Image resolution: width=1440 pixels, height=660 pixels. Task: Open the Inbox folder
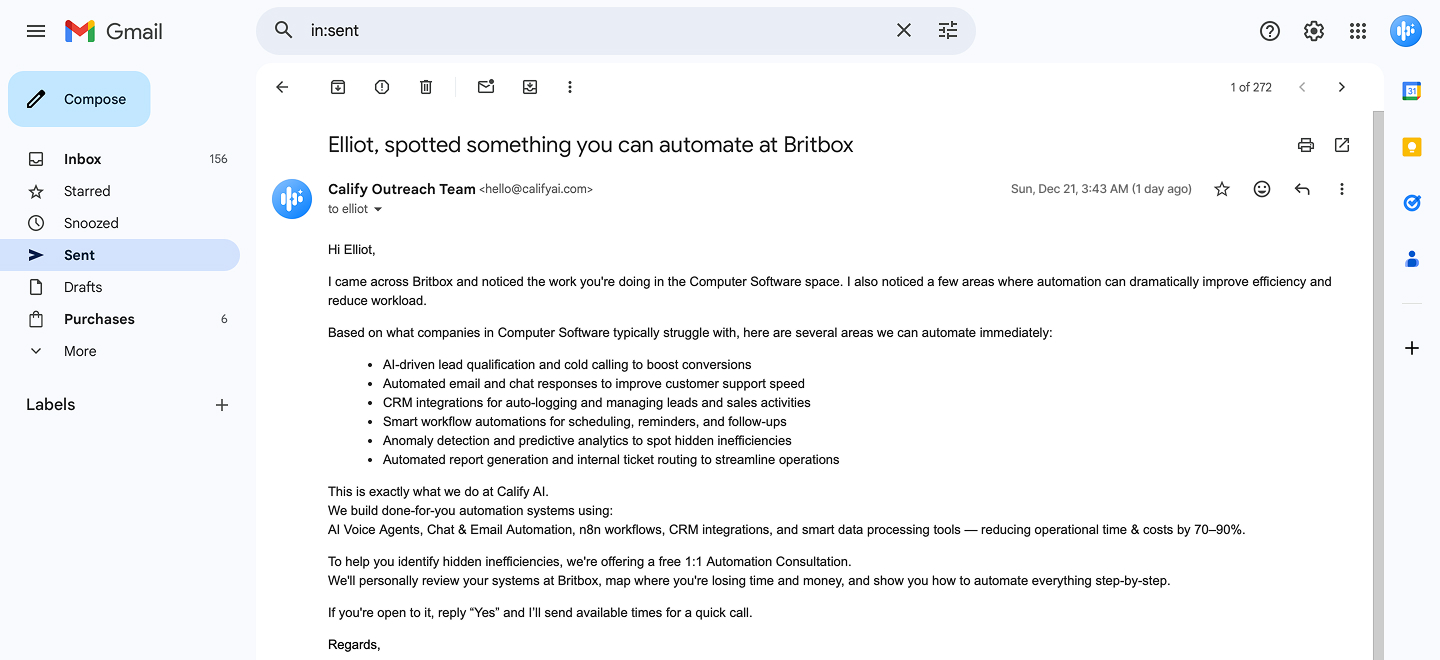point(83,159)
